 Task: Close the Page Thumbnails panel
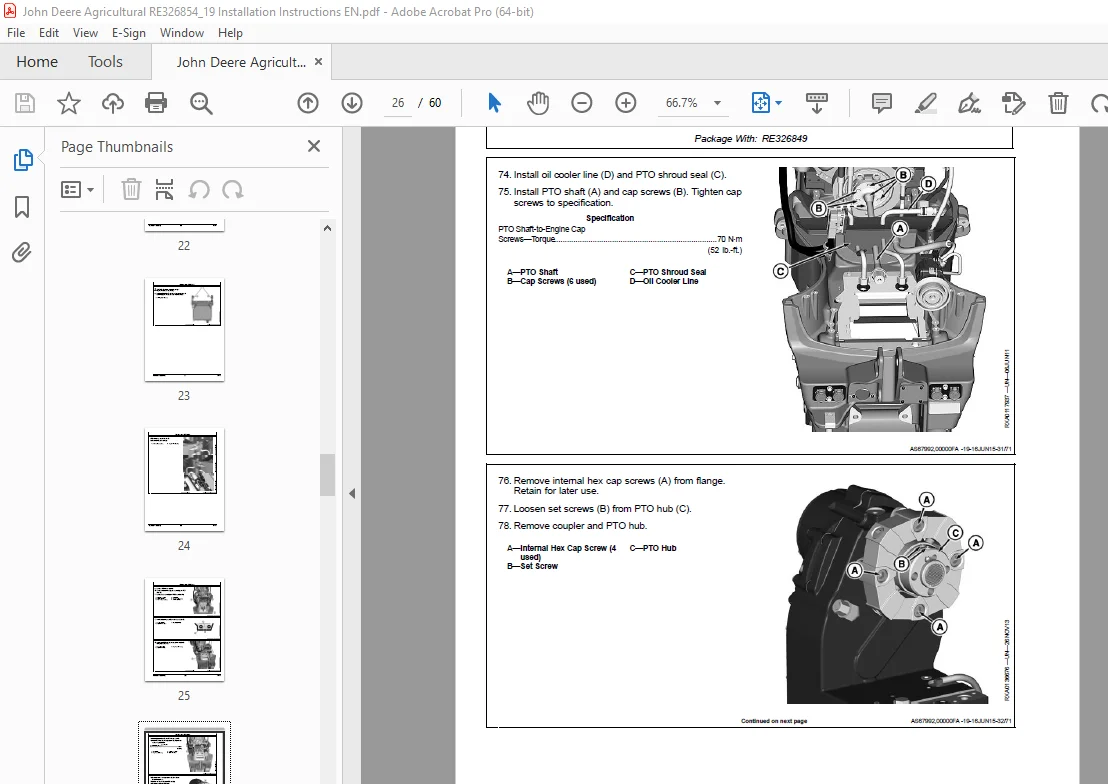[x=314, y=146]
